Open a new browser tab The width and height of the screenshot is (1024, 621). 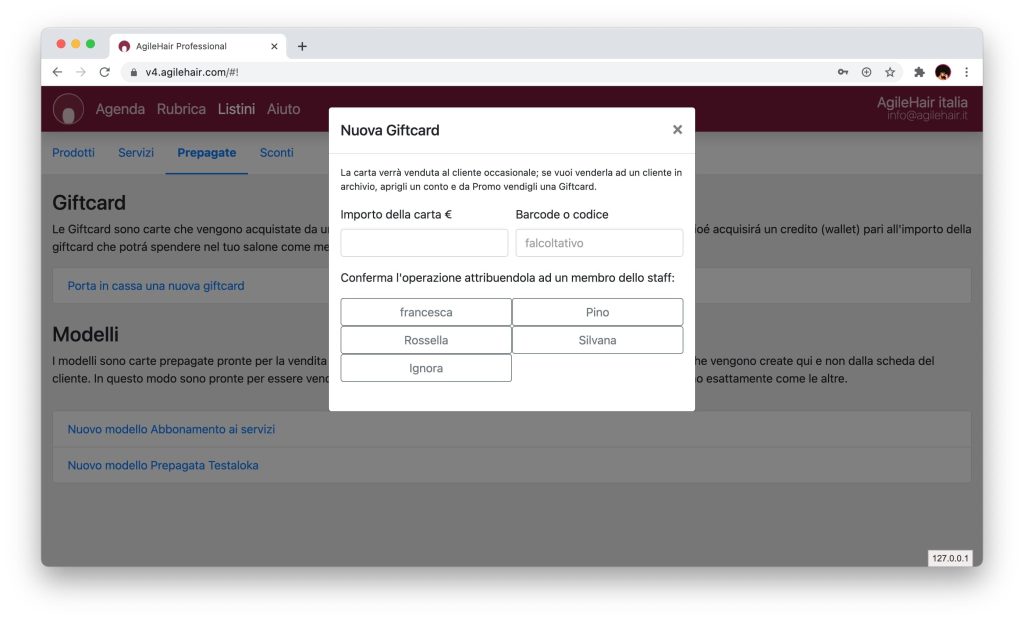pos(302,46)
